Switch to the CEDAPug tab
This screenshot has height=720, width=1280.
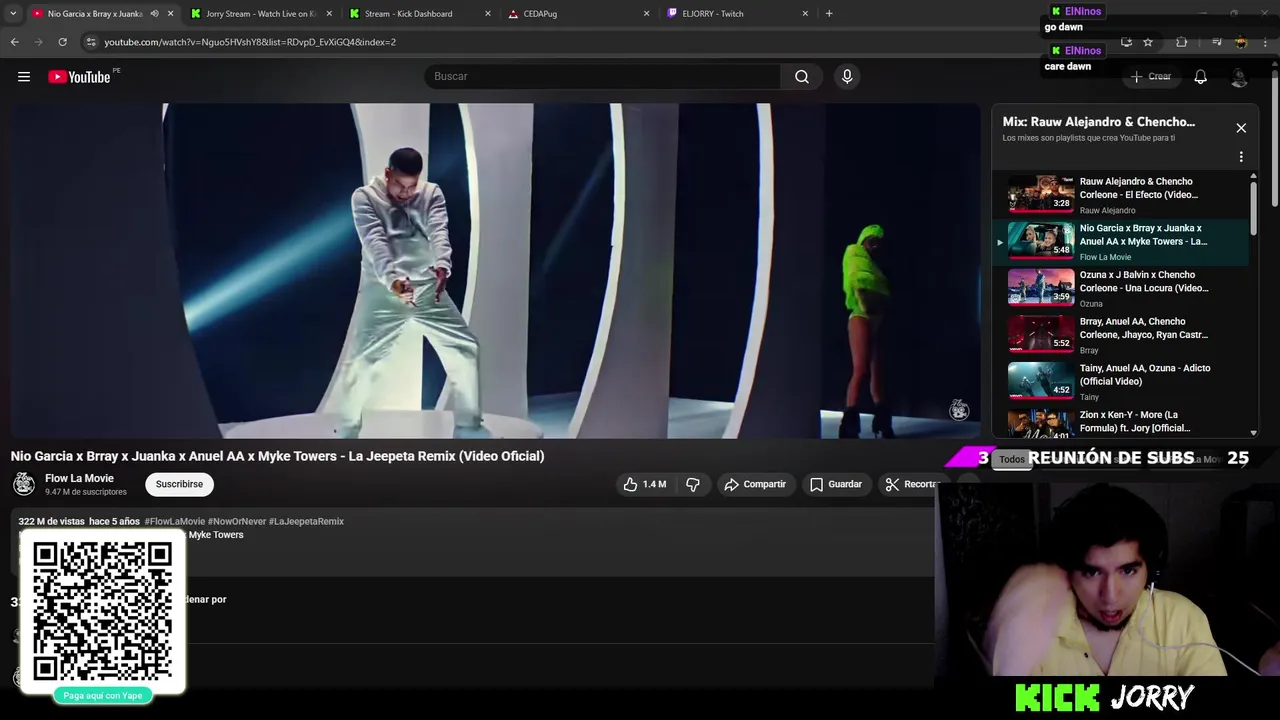(x=578, y=14)
